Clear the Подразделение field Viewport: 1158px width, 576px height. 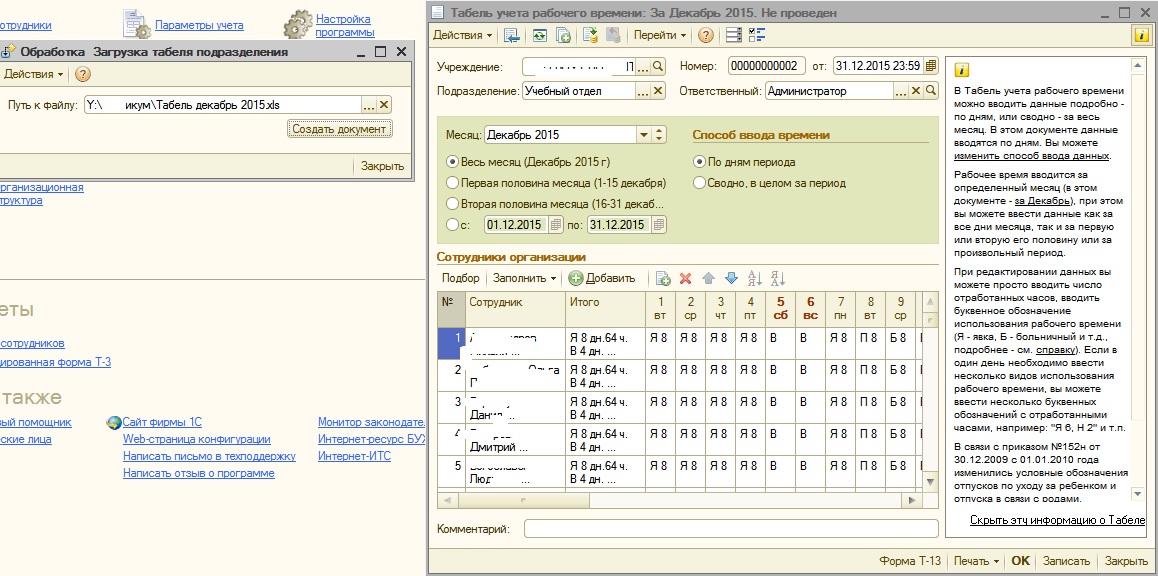(x=658, y=91)
